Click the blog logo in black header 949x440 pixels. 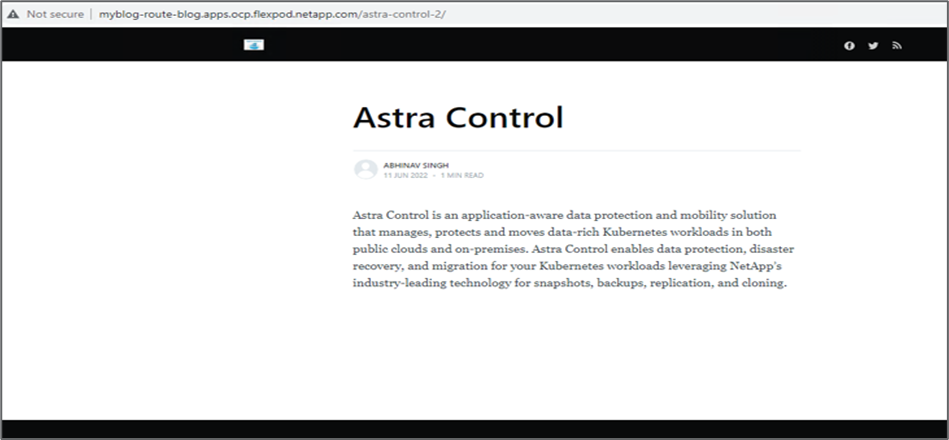pyautogui.click(x=254, y=45)
